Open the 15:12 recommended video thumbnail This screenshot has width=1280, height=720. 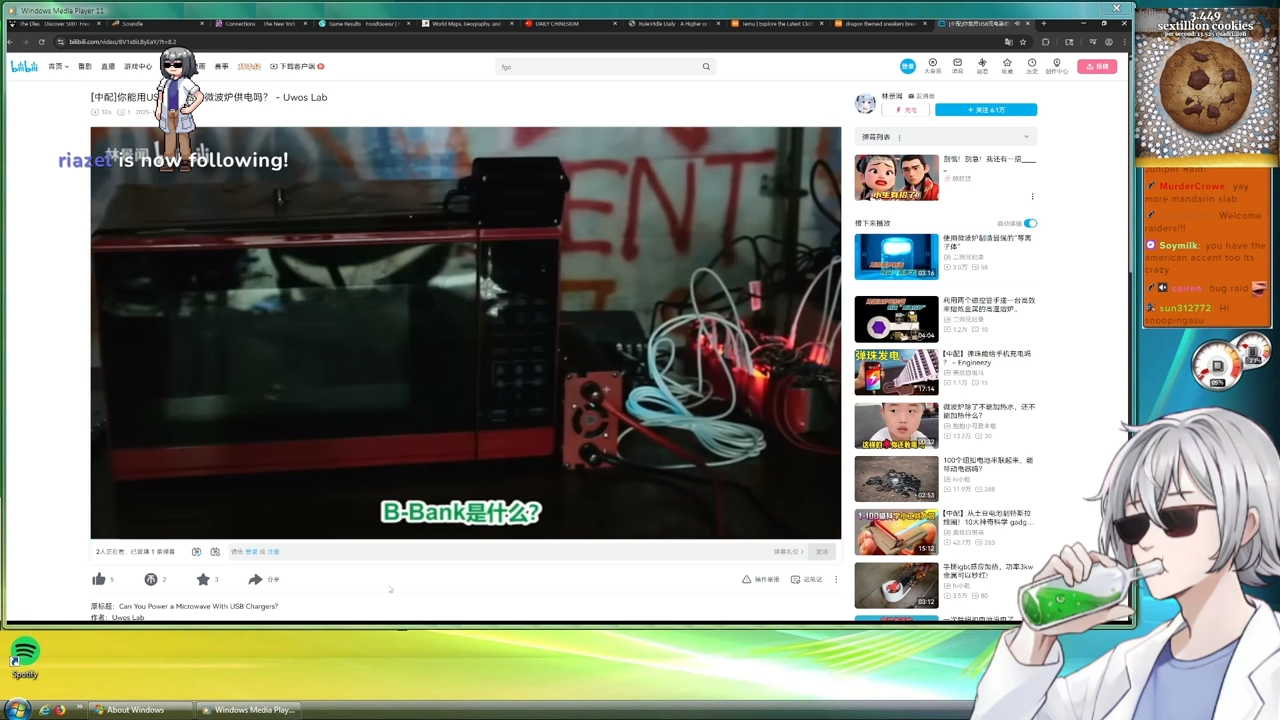[x=896, y=532]
